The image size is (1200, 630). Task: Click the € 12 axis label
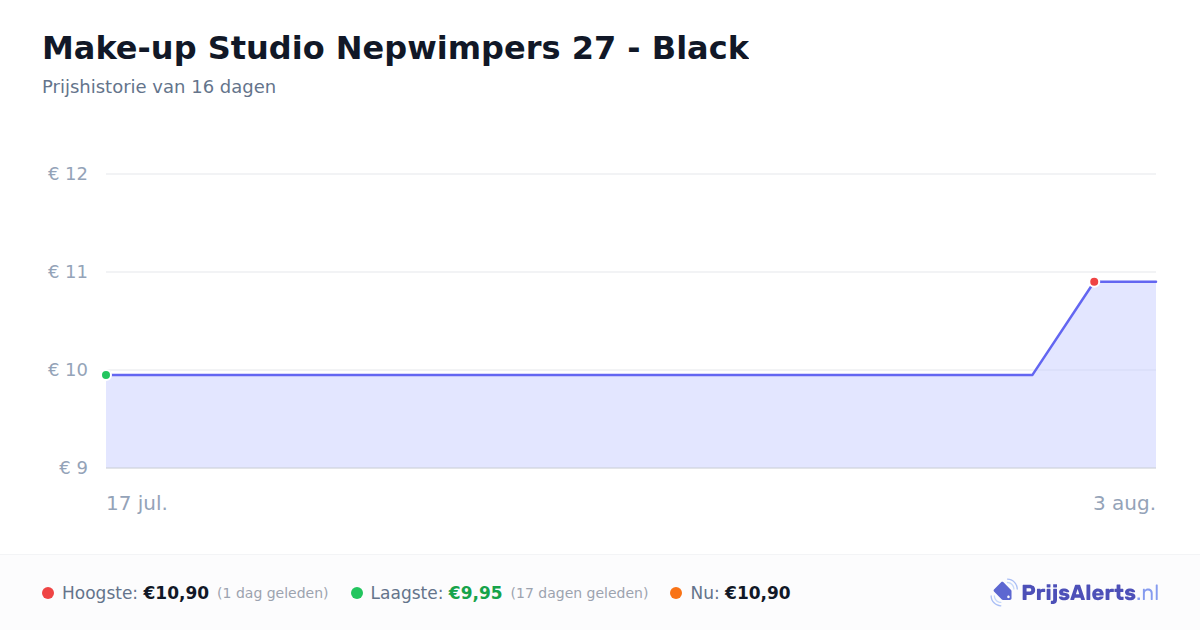point(68,174)
